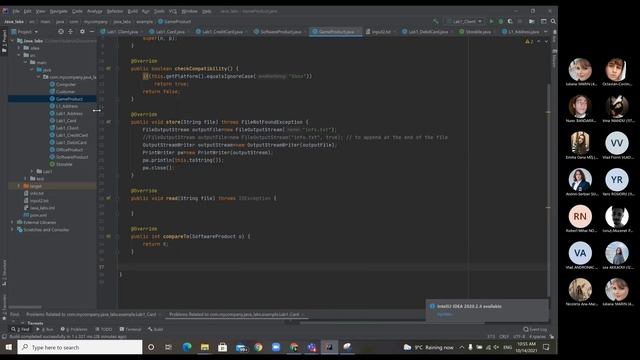
Task: Open Microsoft Edge from taskbar
Action: click(x=187, y=347)
